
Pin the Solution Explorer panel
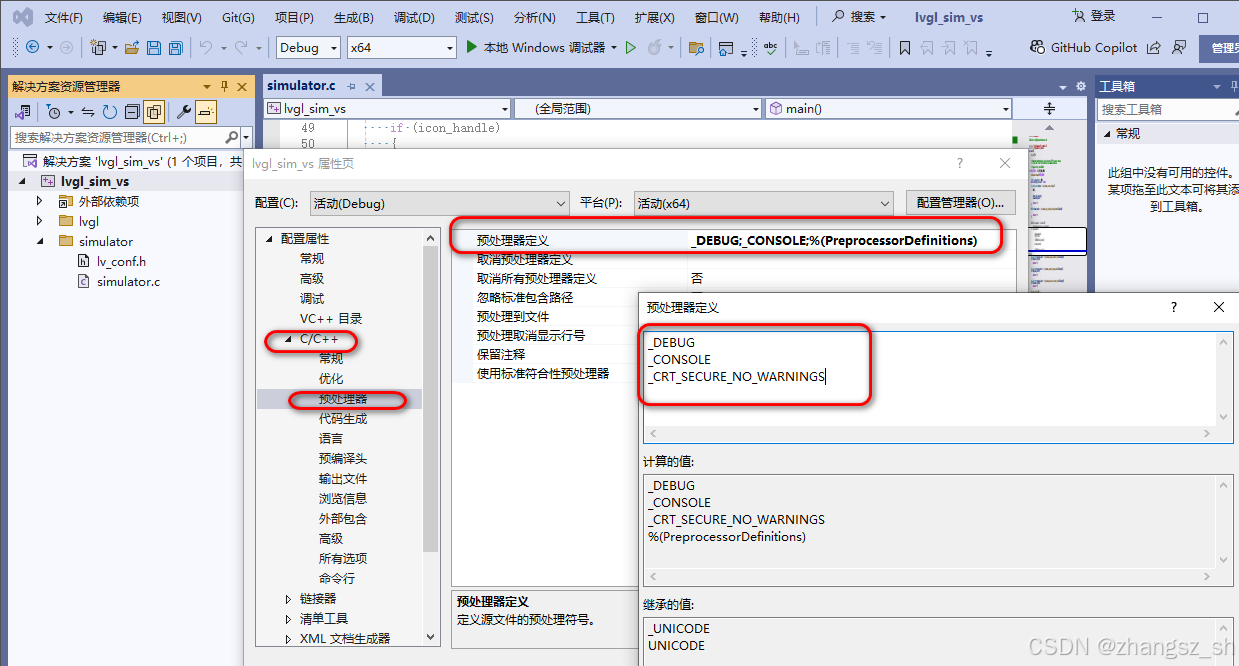pos(224,87)
